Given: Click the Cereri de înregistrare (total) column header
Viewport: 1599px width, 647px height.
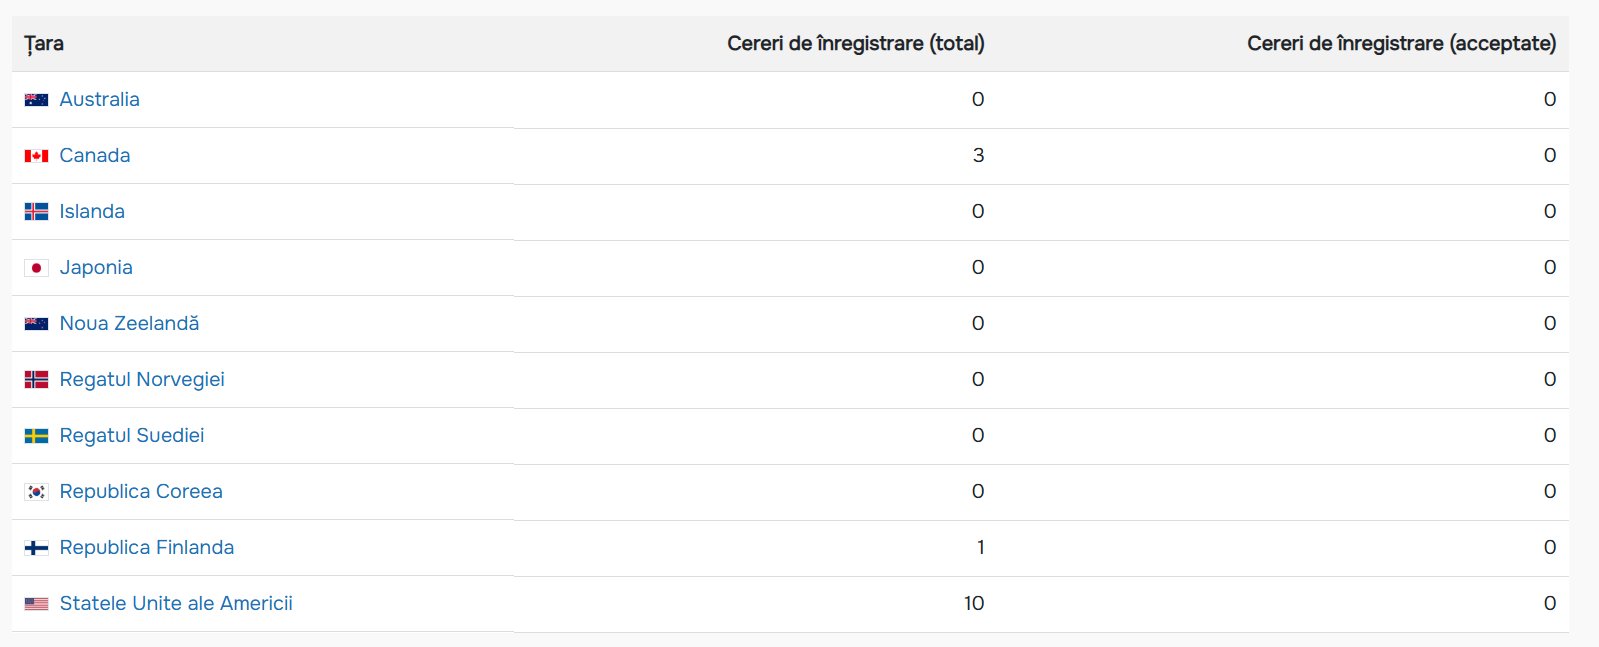Looking at the screenshot, I should 855,43.
